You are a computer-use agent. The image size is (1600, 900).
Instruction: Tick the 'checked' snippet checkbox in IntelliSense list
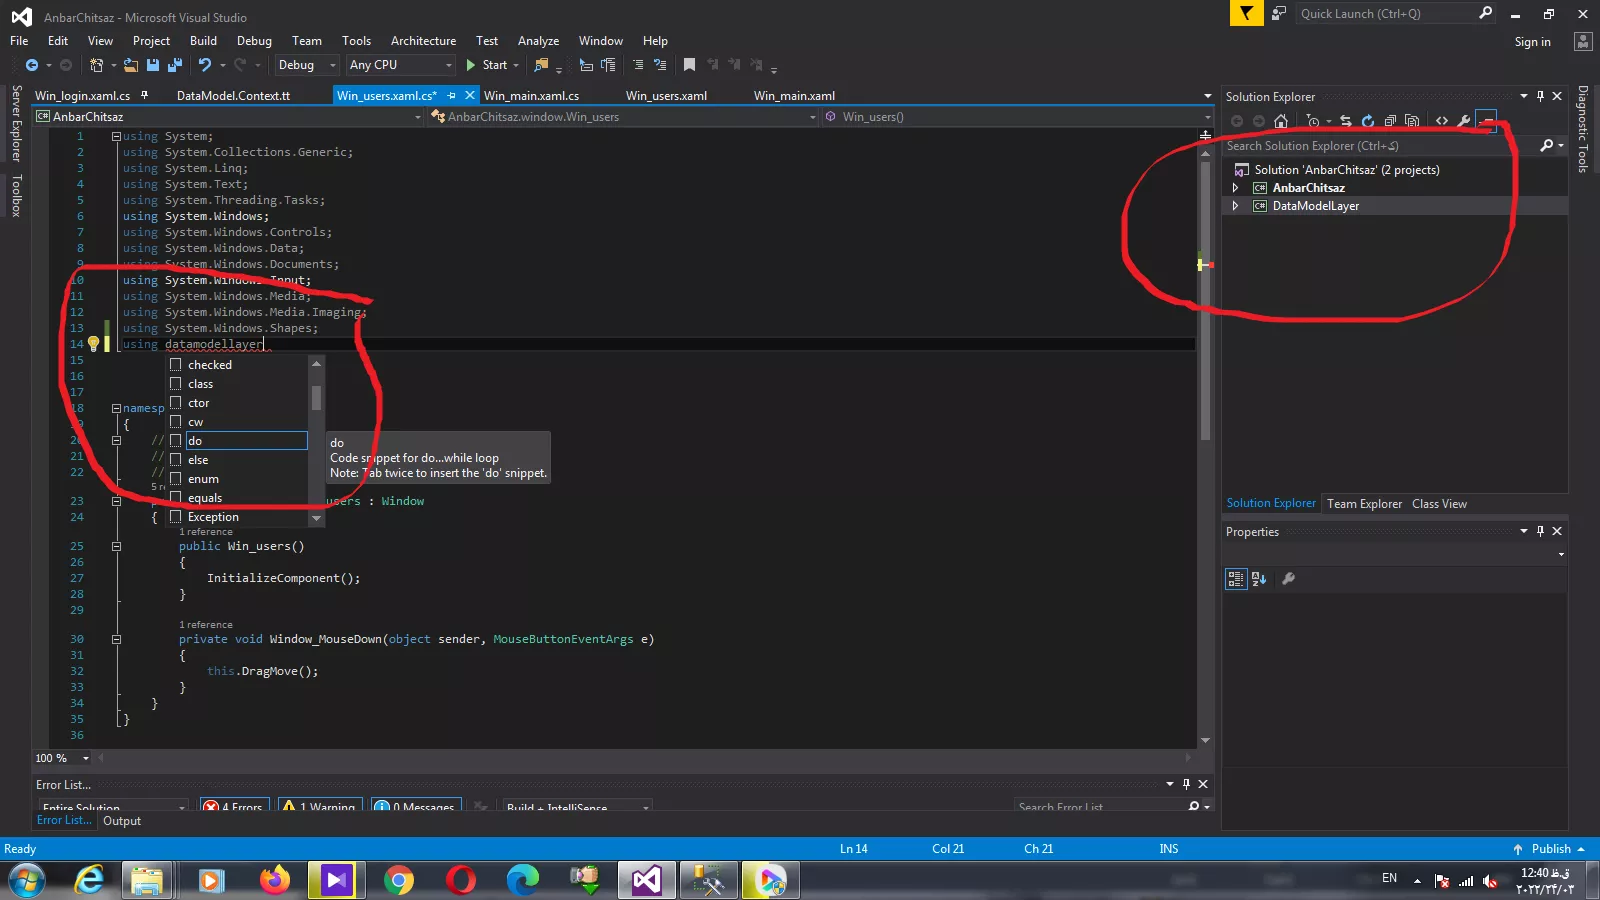pos(176,365)
